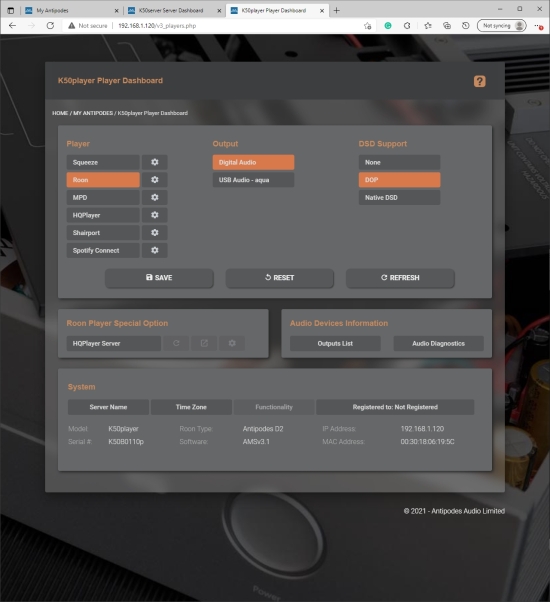Screen dimensions: 550x602
Task: Click the Roon Type value Antipodes D2
Action: click(263, 429)
